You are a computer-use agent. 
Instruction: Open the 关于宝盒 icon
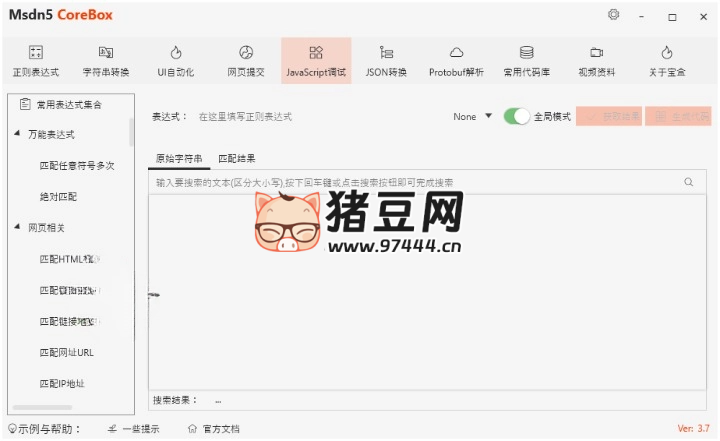[x=667, y=52]
